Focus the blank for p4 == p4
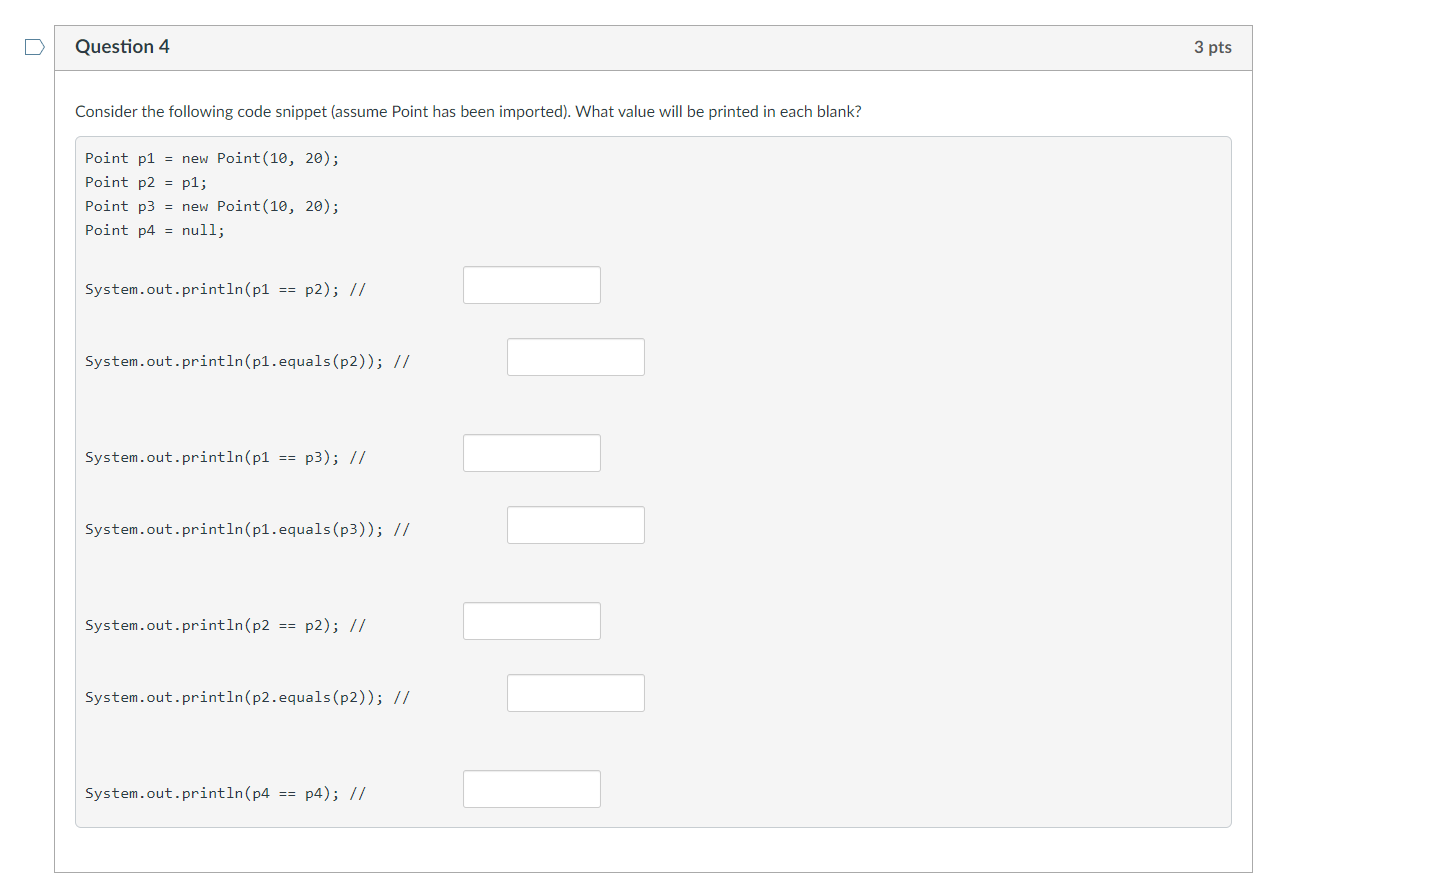The width and height of the screenshot is (1445, 895). 532,789
